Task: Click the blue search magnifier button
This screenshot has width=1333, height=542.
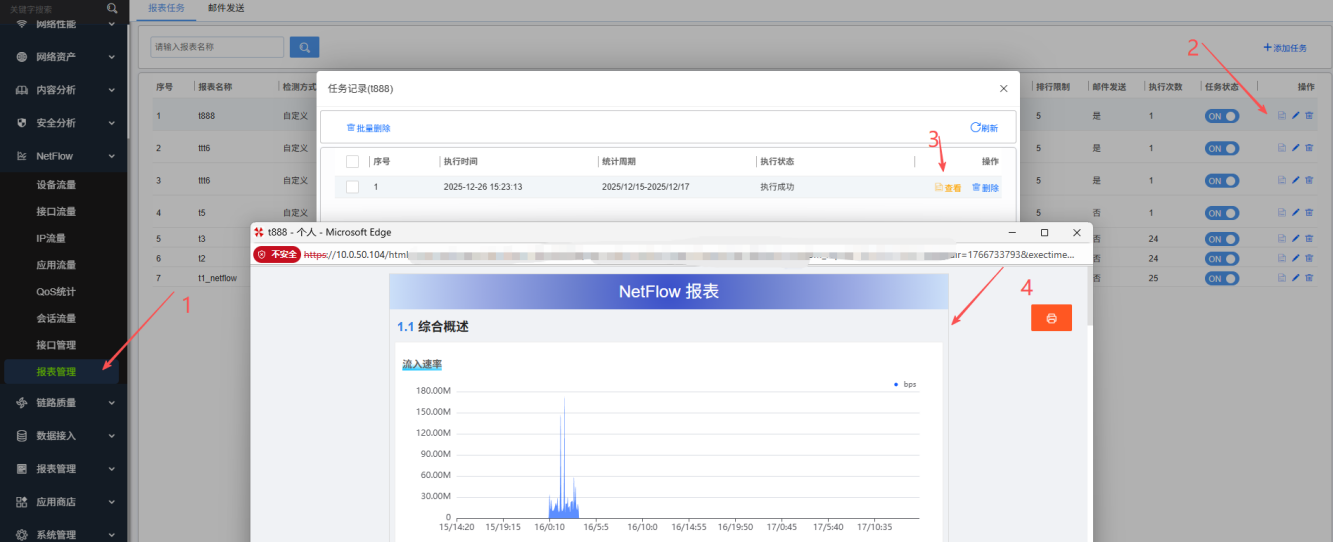Action: point(304,47)
